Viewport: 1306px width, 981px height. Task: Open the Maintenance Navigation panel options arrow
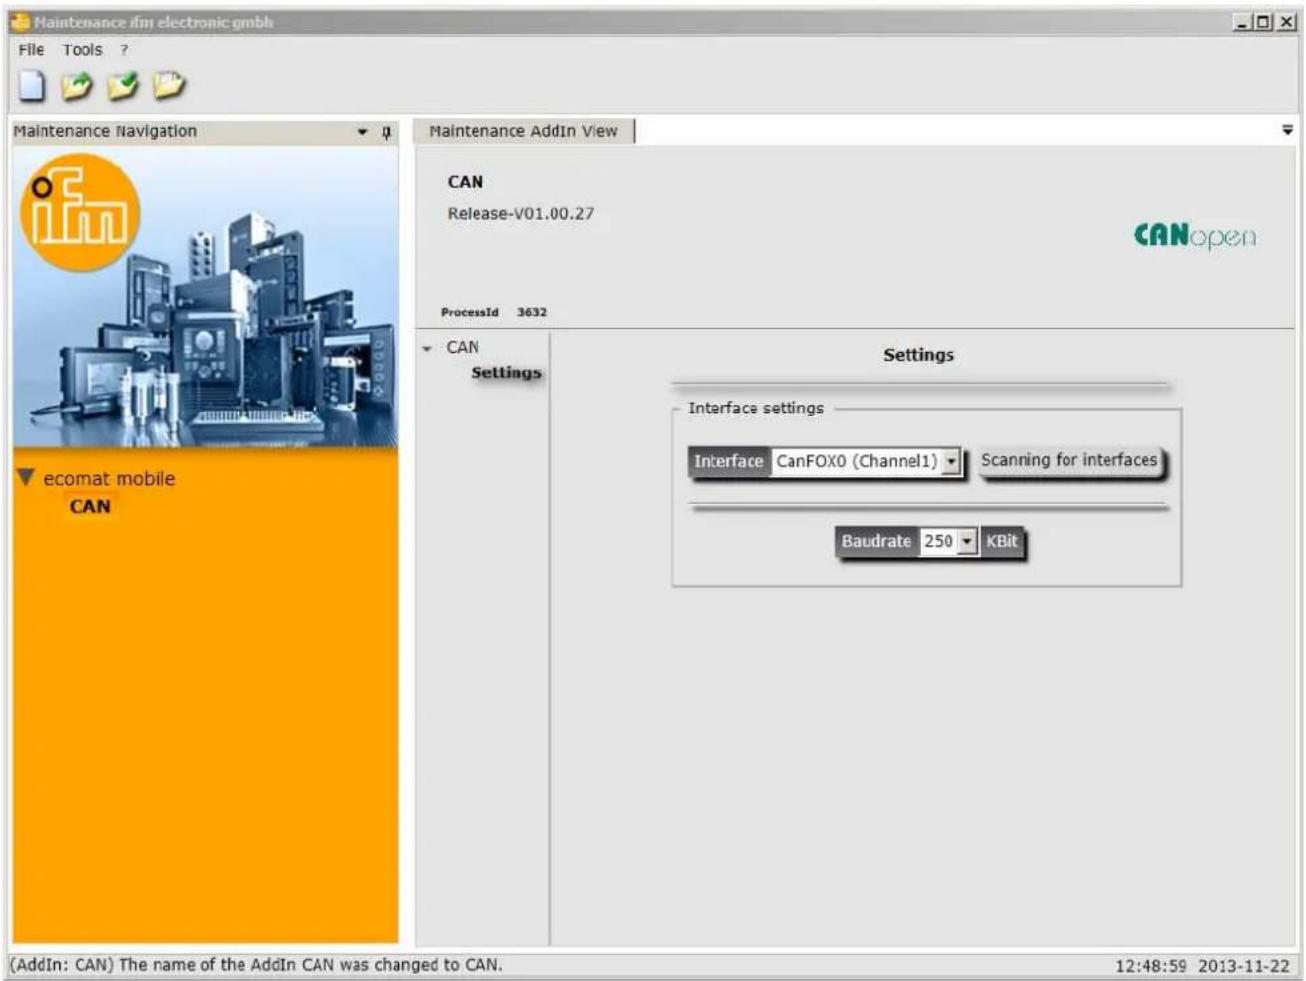[362, 132]
